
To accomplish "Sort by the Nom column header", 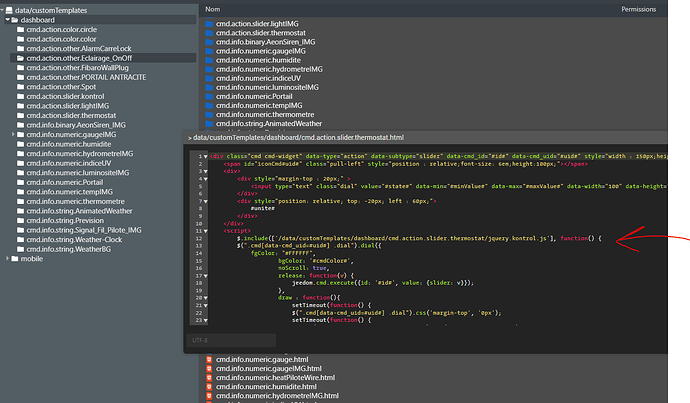I will pyautogui.click(x=213, y=9).
